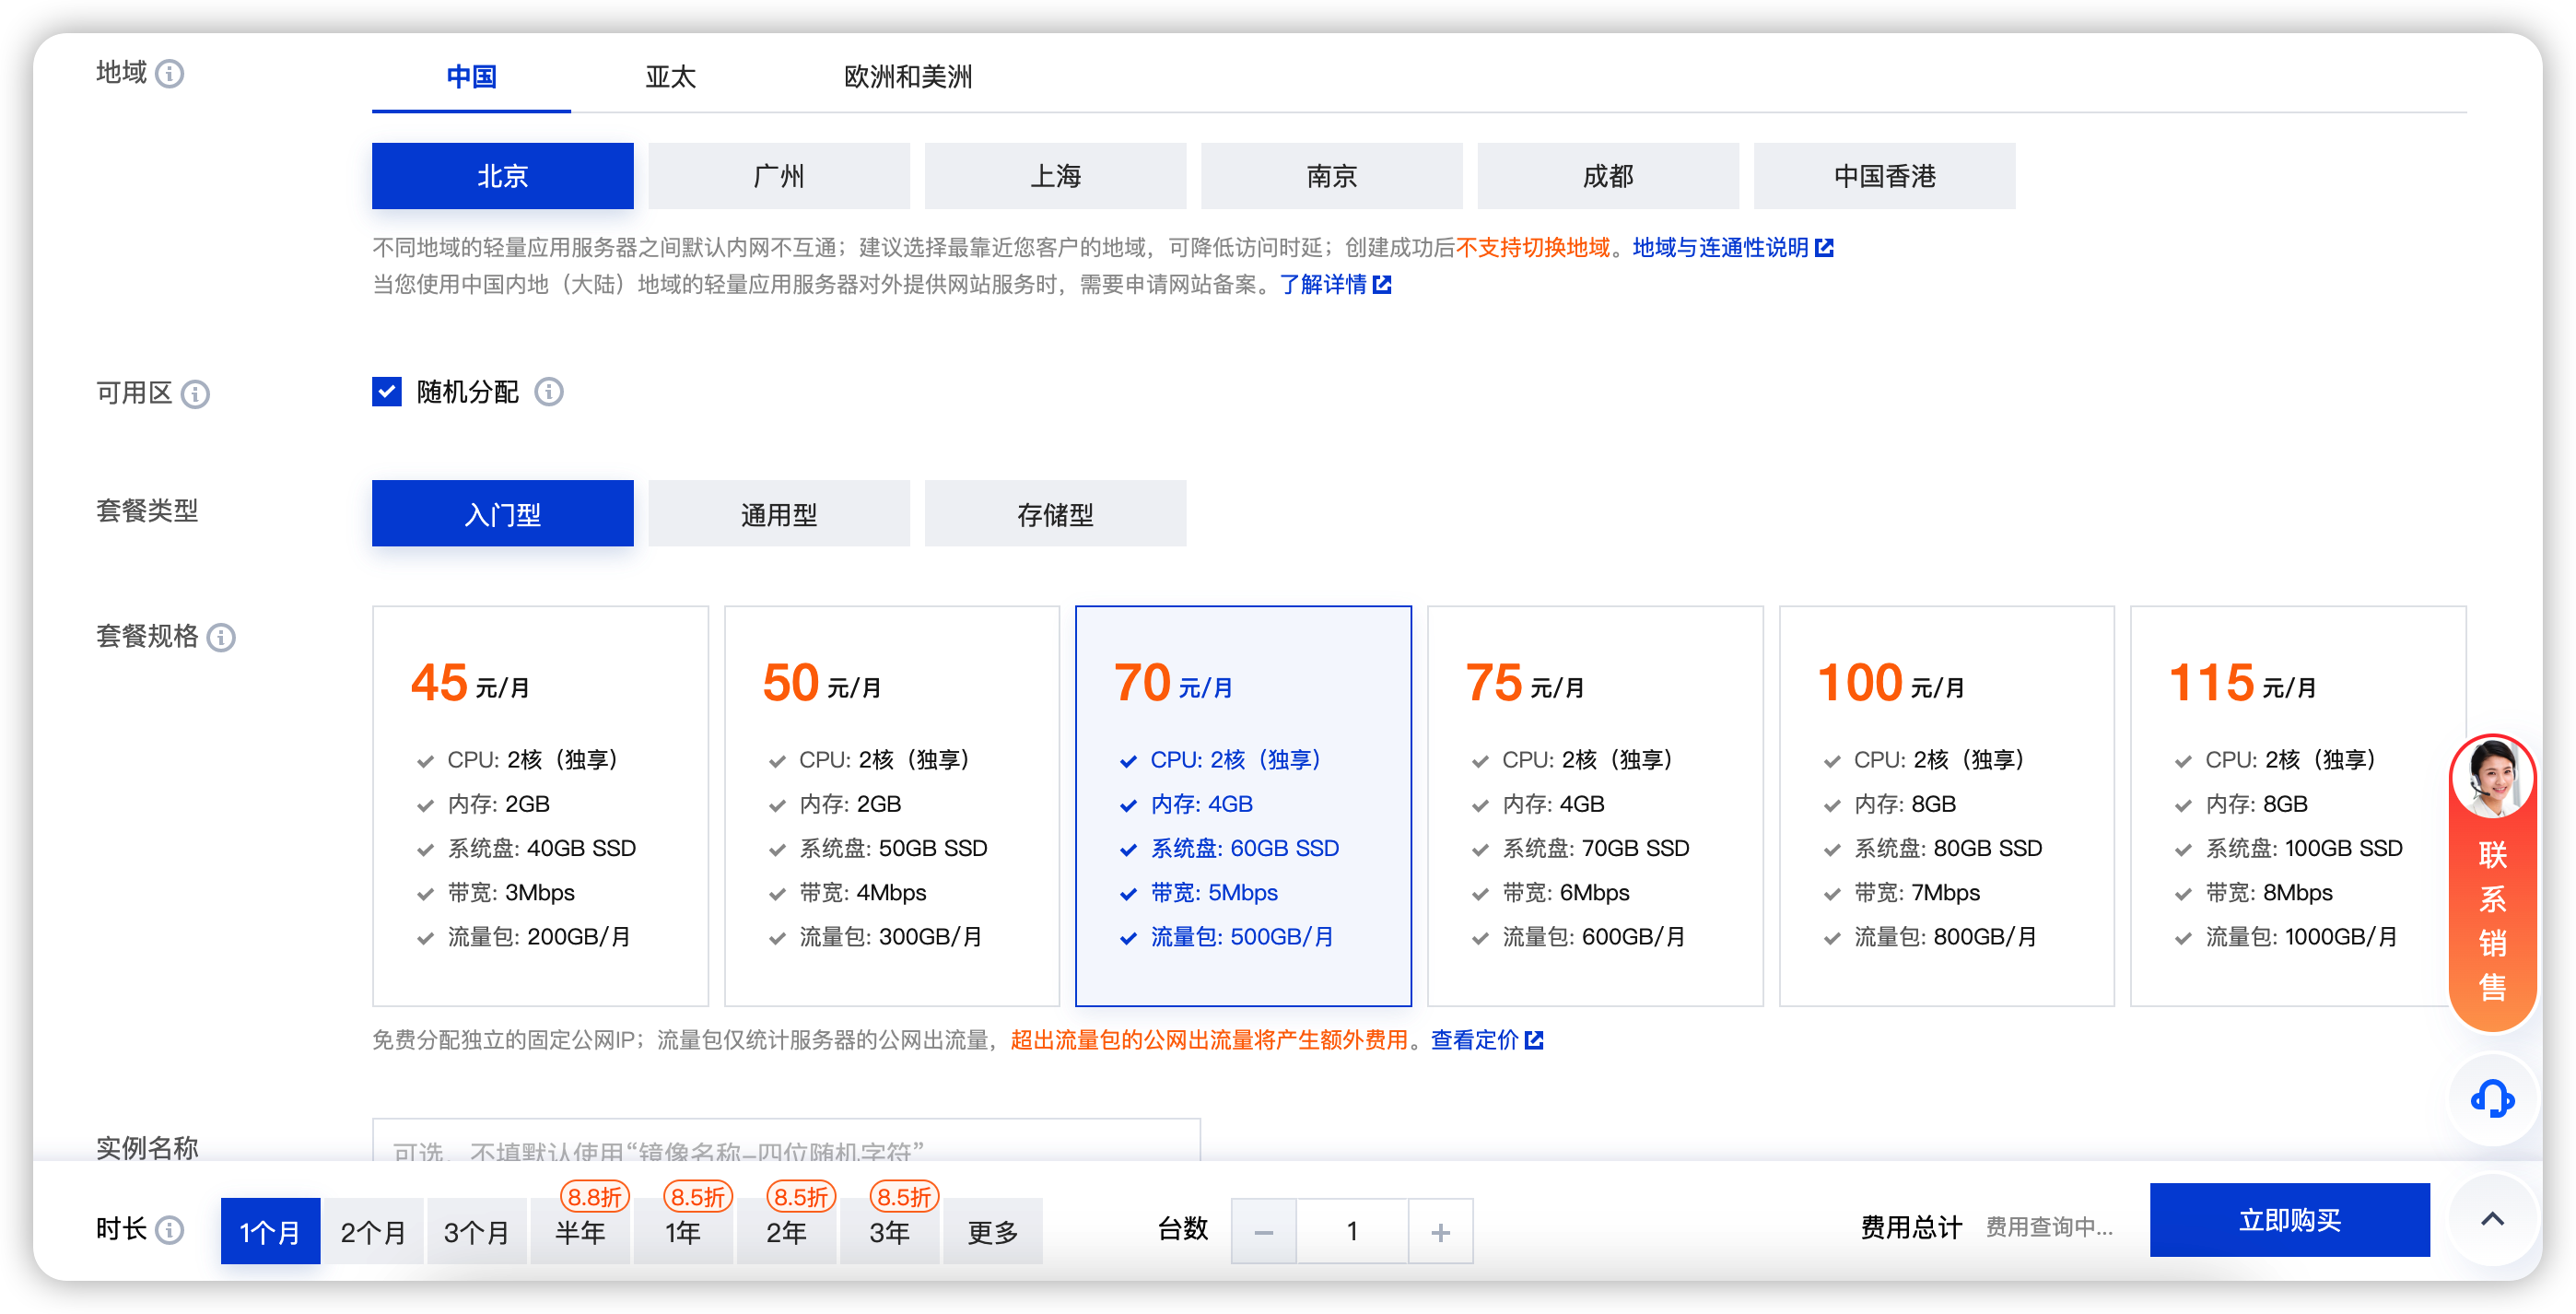Switch to the 亚太 region tab
2576x1314 pixels.
(670, 77)
